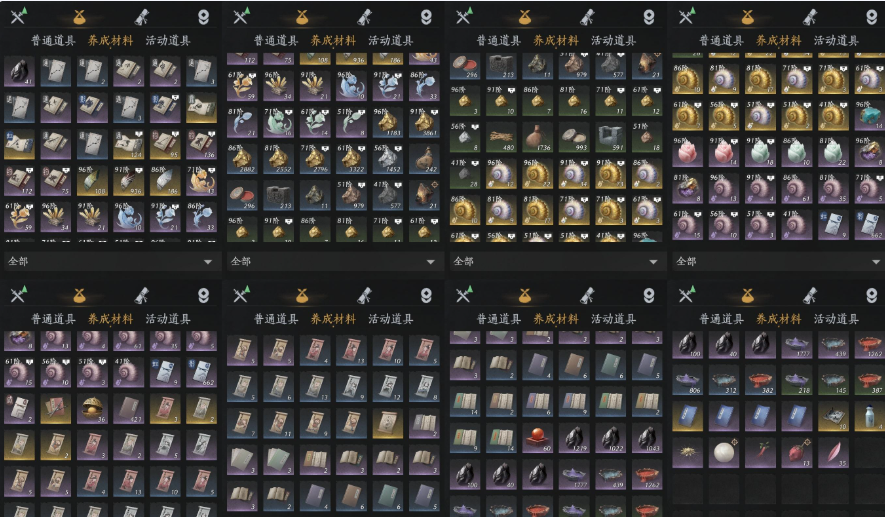The width and height of the screenshot is (885, 517).
Task: Open the 全部 dropdown in second top panel
Action: coord(333,261)
